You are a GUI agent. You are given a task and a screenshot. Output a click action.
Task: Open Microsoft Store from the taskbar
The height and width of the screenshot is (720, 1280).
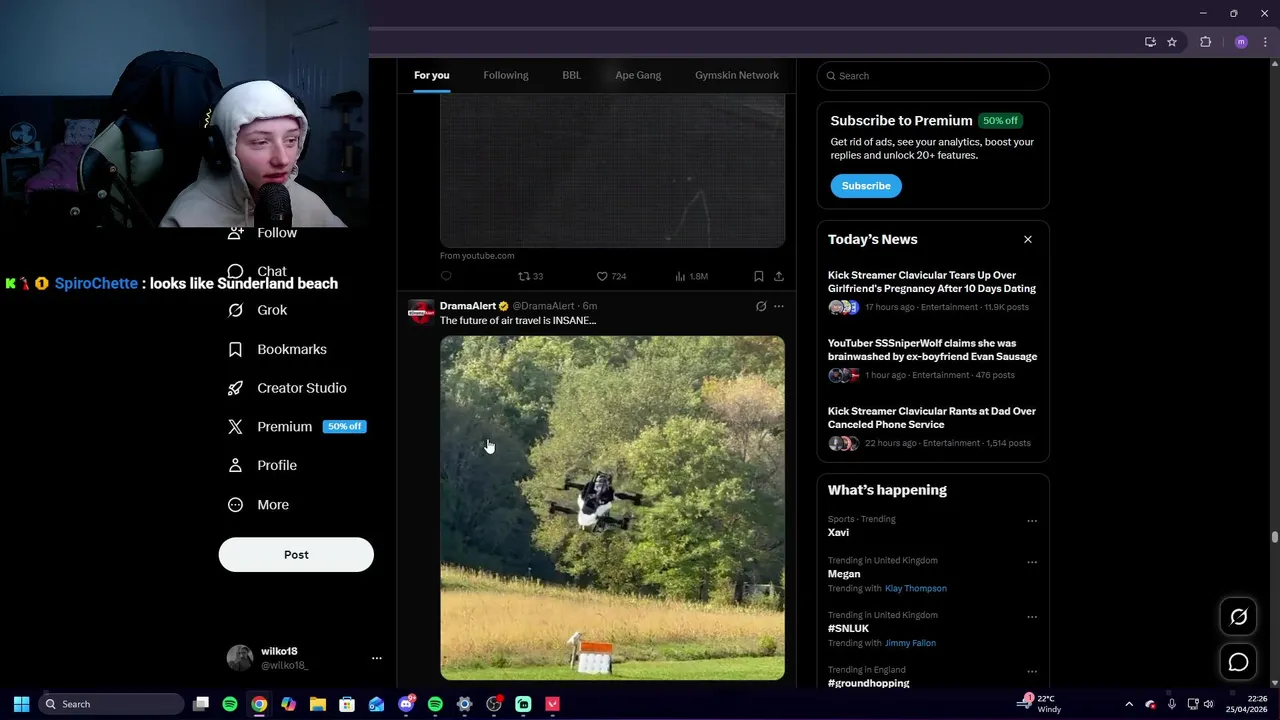[347, 704]
